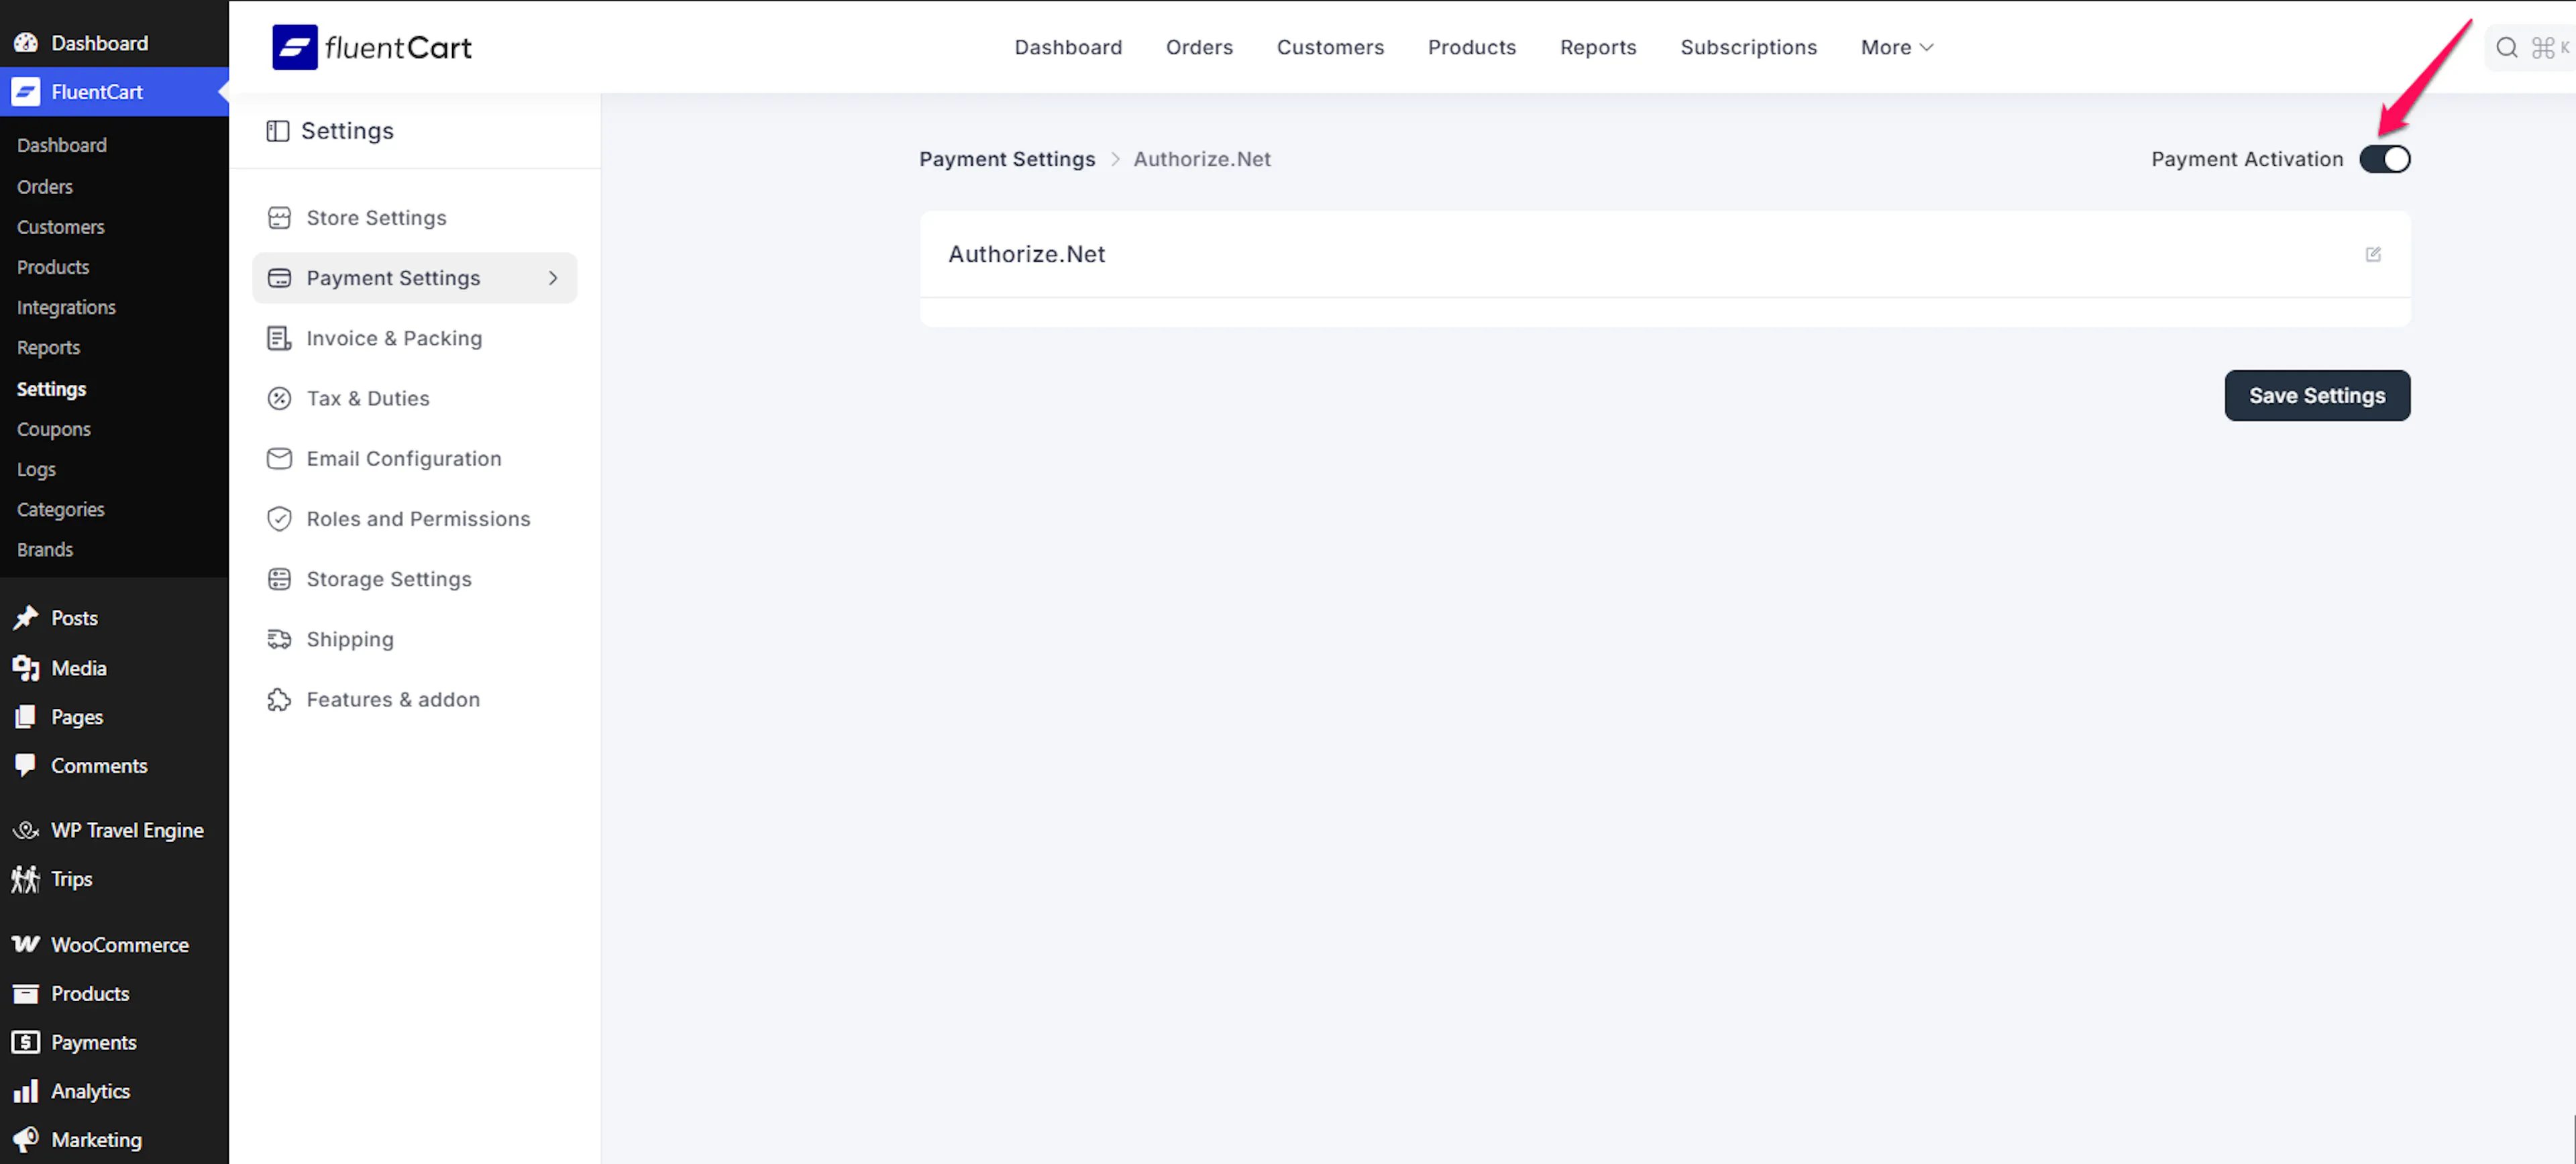
Task: Go back via Payment Settings breadcrumb link
Action: (x=1006, y=159)
